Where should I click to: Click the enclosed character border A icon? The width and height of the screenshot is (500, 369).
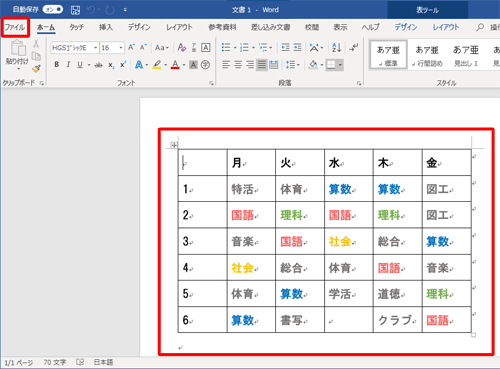point(206,48)
